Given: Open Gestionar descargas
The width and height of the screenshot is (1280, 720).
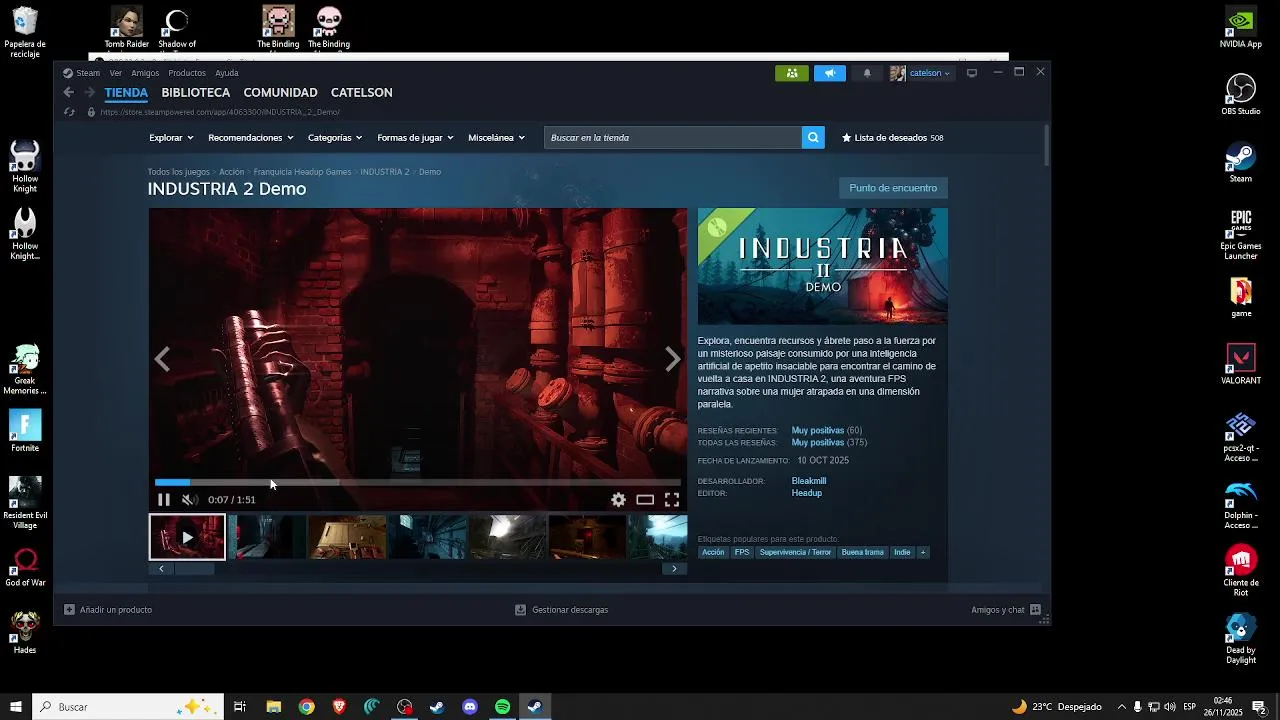Looking at the screenshot, I should (x=561, y=610).
